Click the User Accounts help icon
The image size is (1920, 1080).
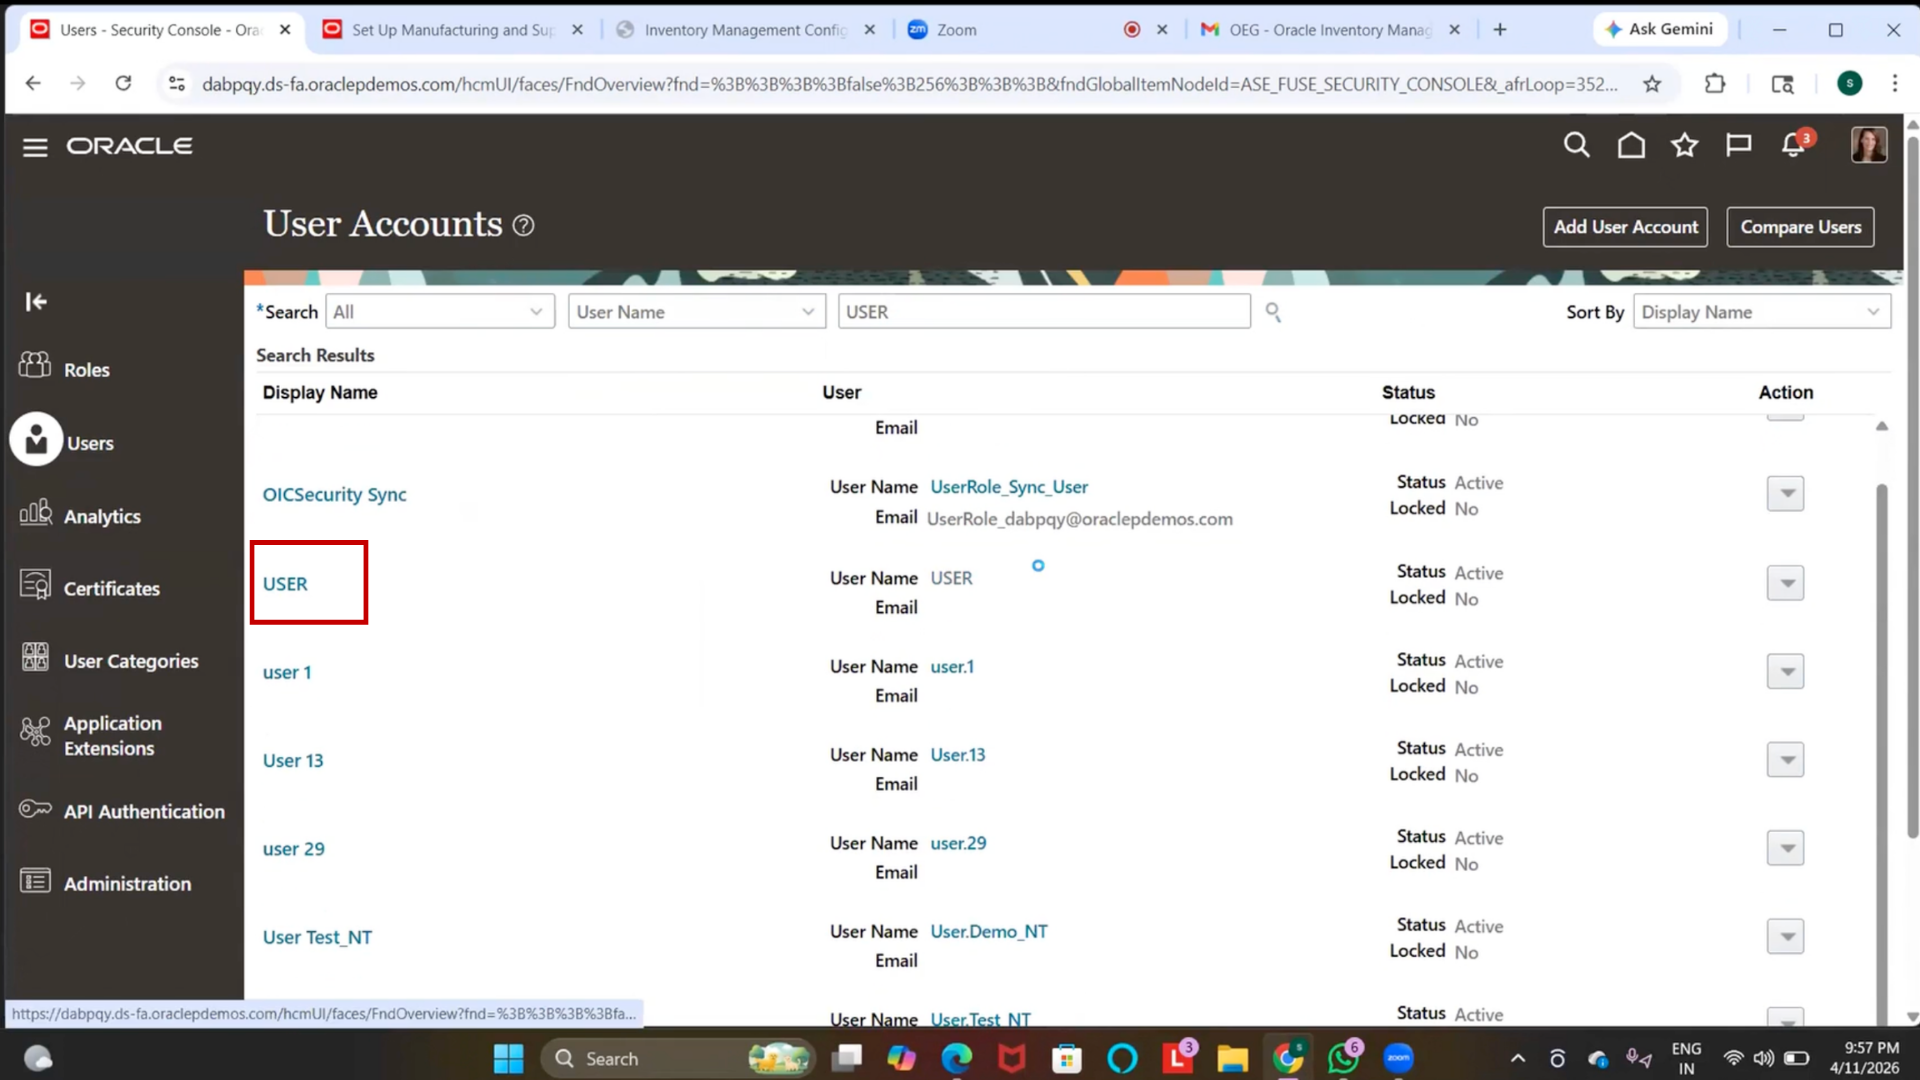523,225
